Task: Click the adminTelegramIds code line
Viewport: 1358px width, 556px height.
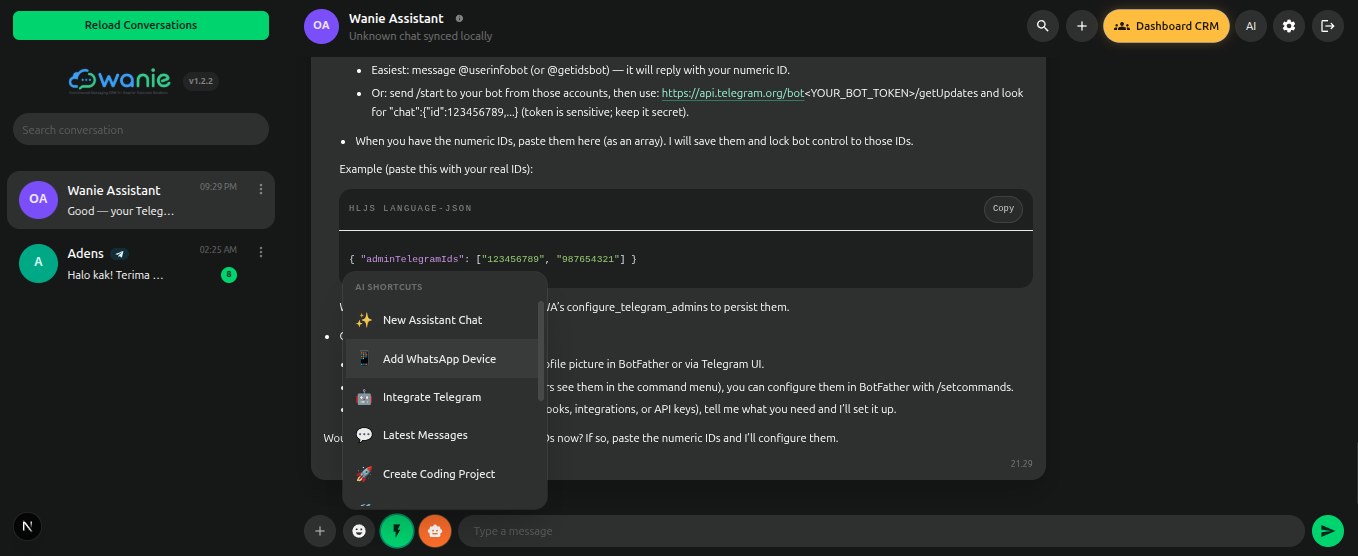Action: [x=493, y=259]
